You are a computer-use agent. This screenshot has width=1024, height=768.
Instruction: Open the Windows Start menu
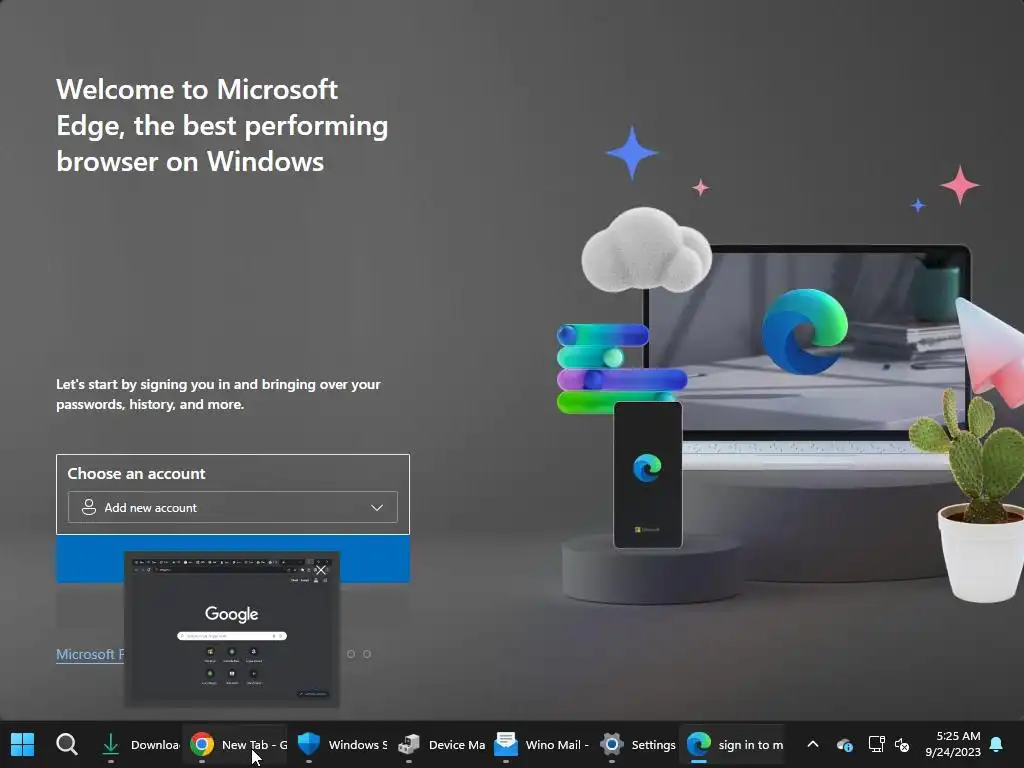tap(22, 744)
